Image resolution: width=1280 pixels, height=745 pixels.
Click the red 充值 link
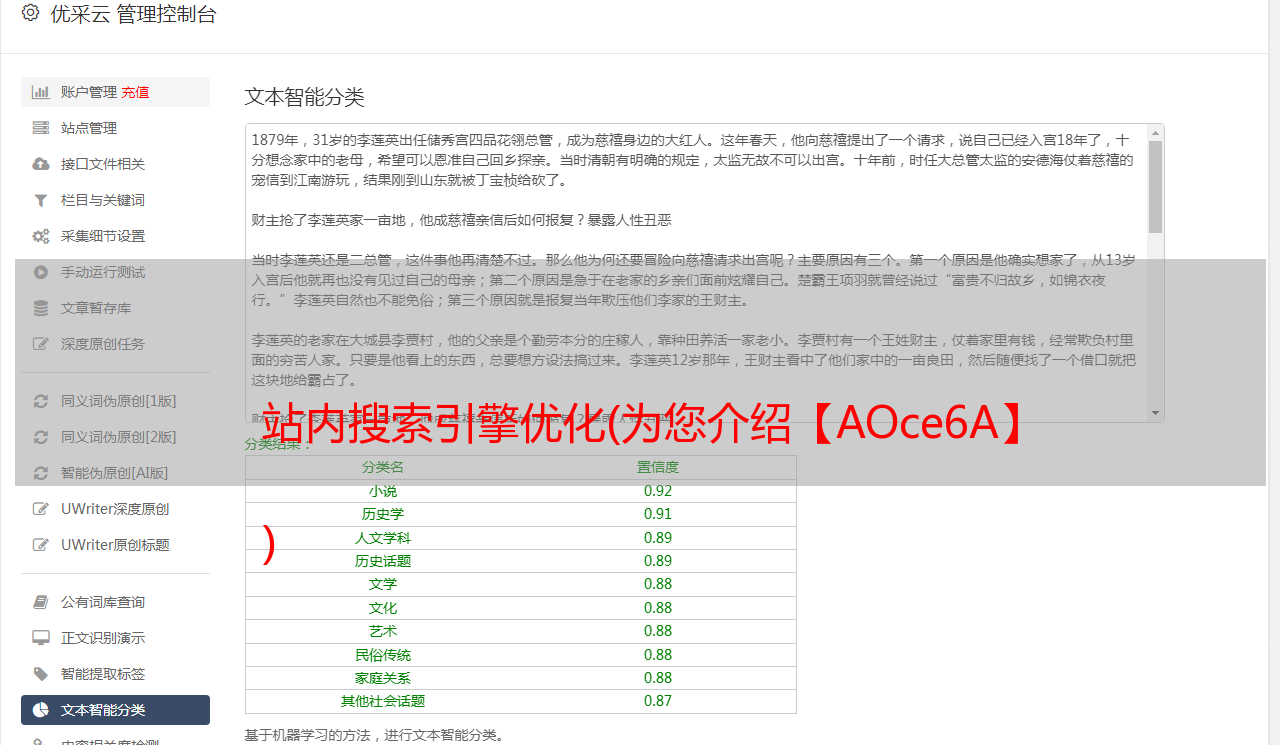click(135, 92)
